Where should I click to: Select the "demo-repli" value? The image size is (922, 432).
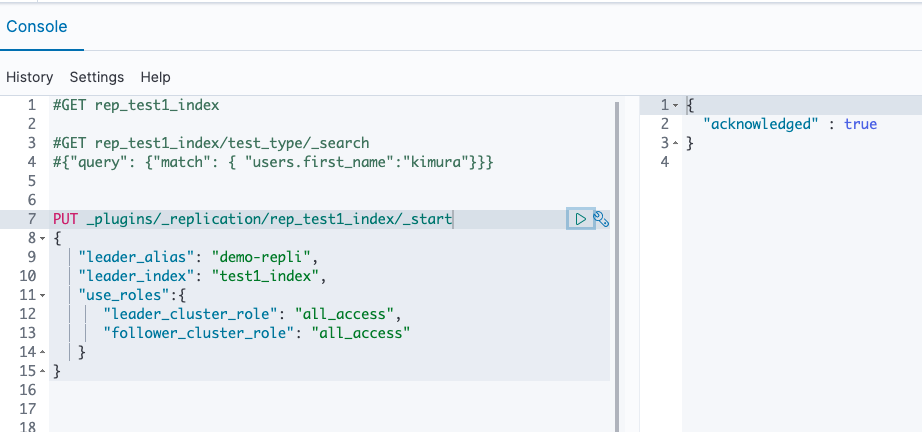(x=261, y=257)
